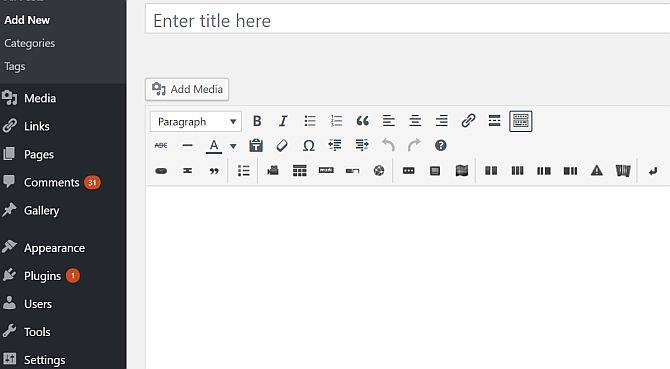Toggle italic formatting
The height and width of the screenshot is (369, 670).
tap(283, 121)
